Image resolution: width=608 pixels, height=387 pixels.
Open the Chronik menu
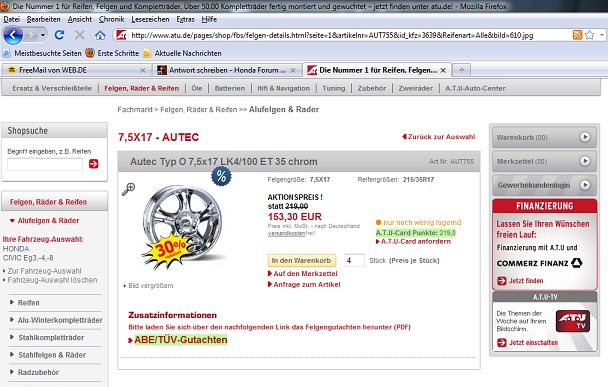112,19
